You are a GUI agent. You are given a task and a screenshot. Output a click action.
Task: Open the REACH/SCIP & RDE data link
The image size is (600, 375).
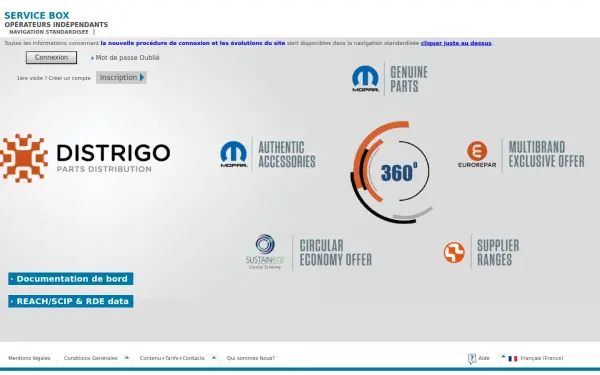pos(71,301)
